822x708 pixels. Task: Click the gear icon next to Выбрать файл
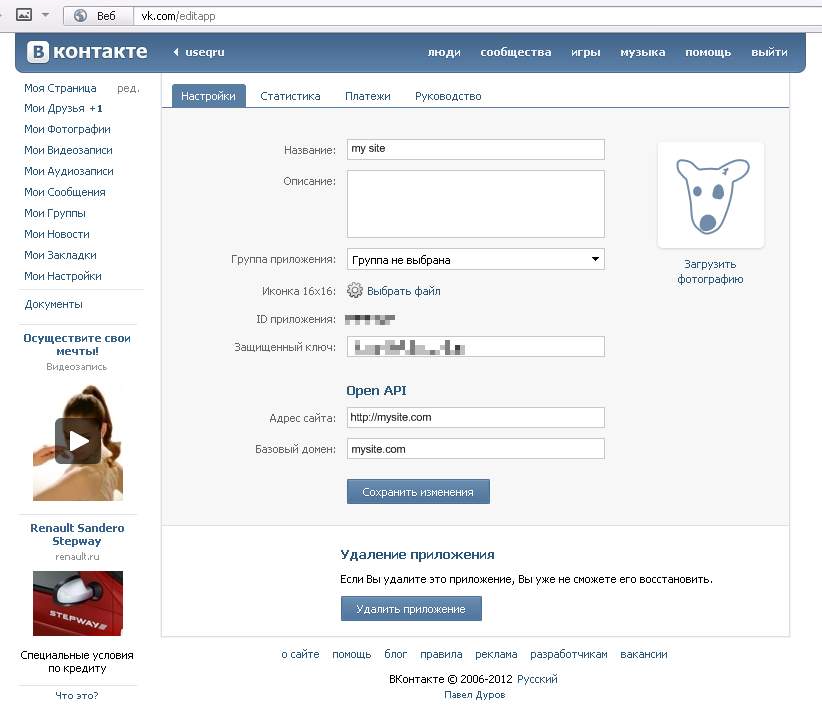pos(355,290)
